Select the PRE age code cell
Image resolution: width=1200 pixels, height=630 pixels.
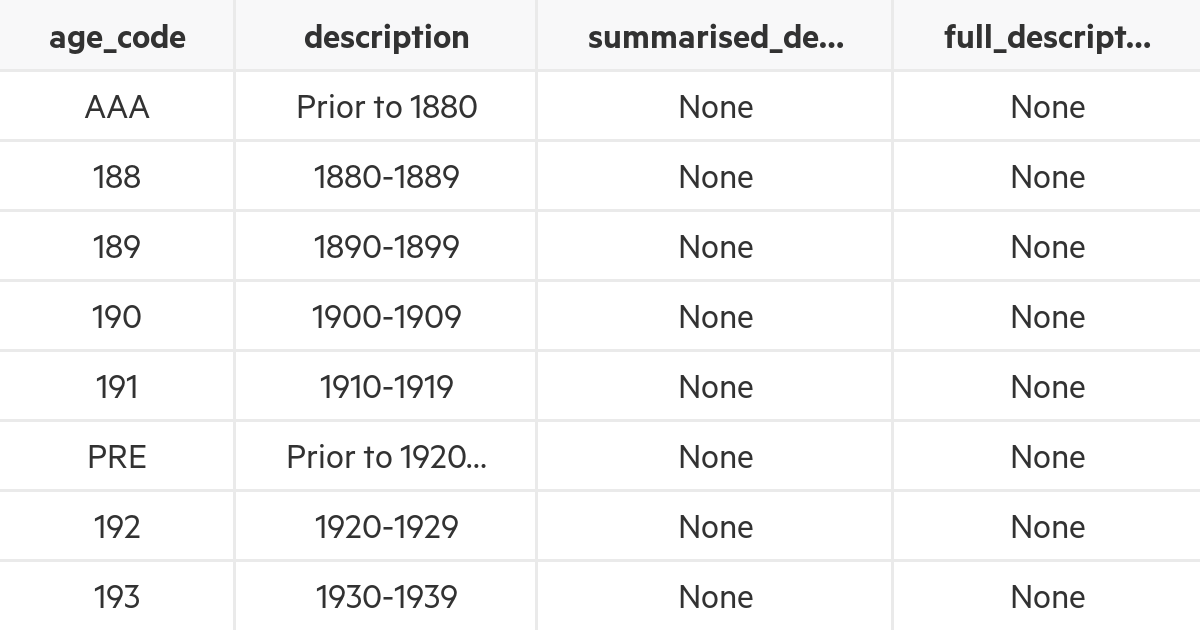117,457
